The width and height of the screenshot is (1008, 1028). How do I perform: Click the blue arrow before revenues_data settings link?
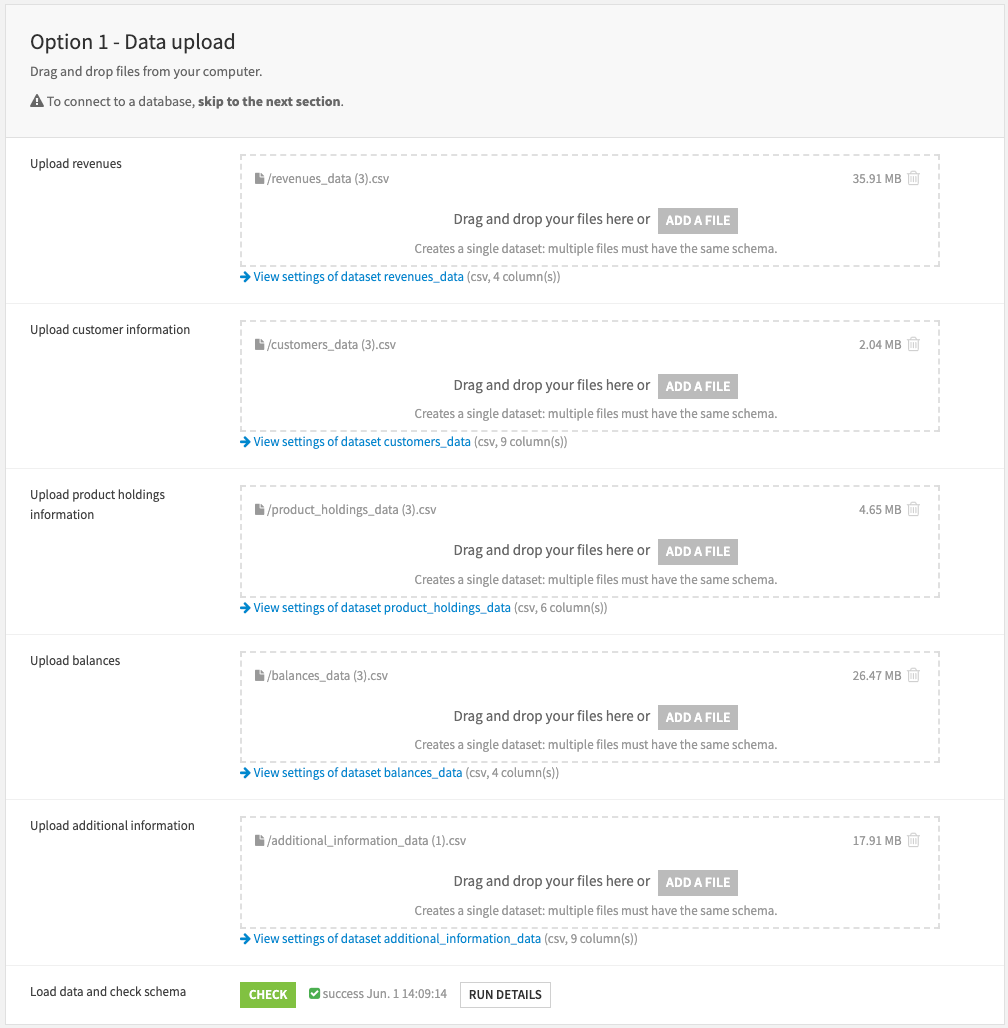coord(245,276)
